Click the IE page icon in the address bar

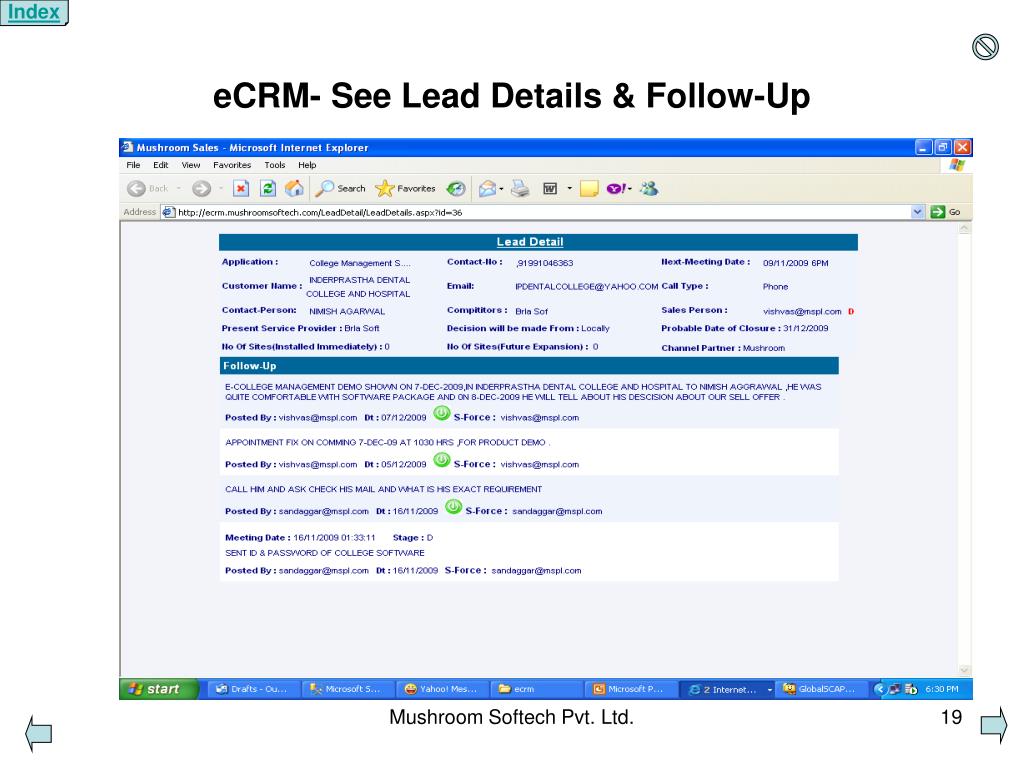(x=168, y=212)
